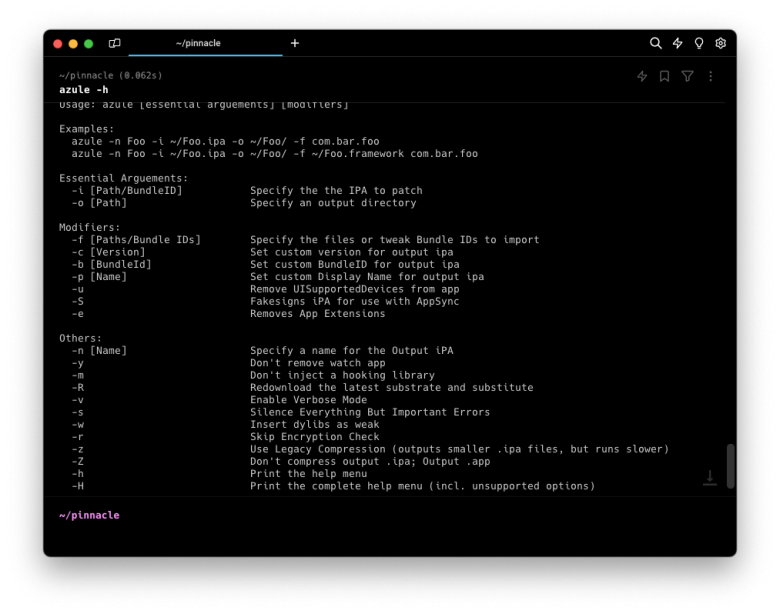Click the '~/pinnacle (0.062s)' block header
The width and height of the screenshot is (780, 614).
point(110,76)
